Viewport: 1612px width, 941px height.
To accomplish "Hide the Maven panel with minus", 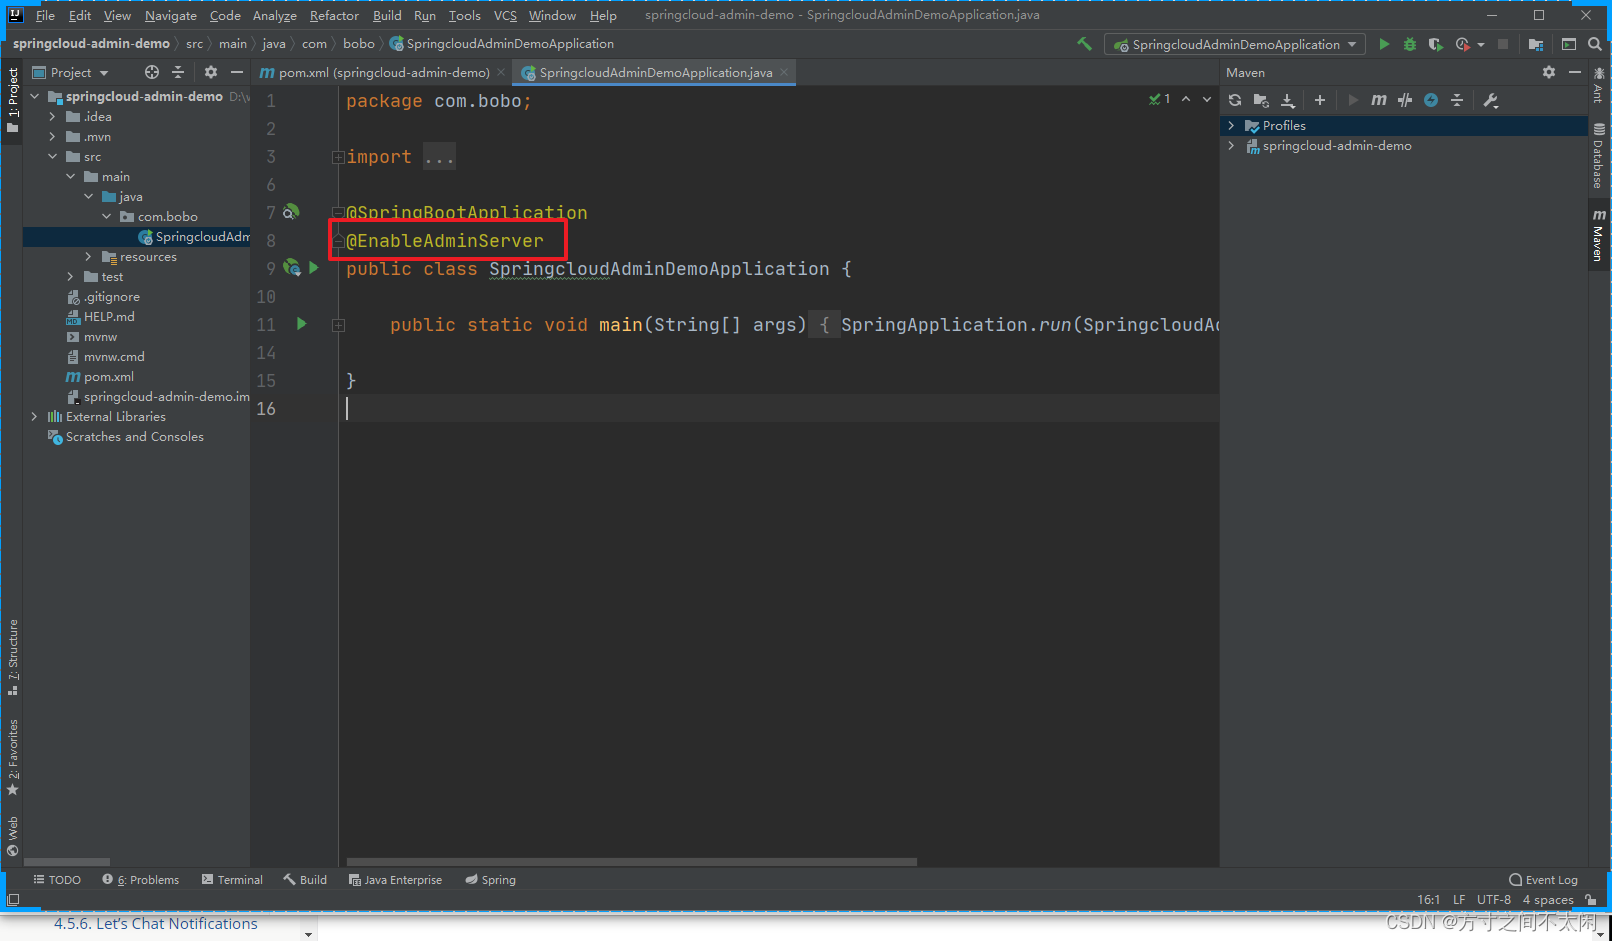I will coord(1575,72).
